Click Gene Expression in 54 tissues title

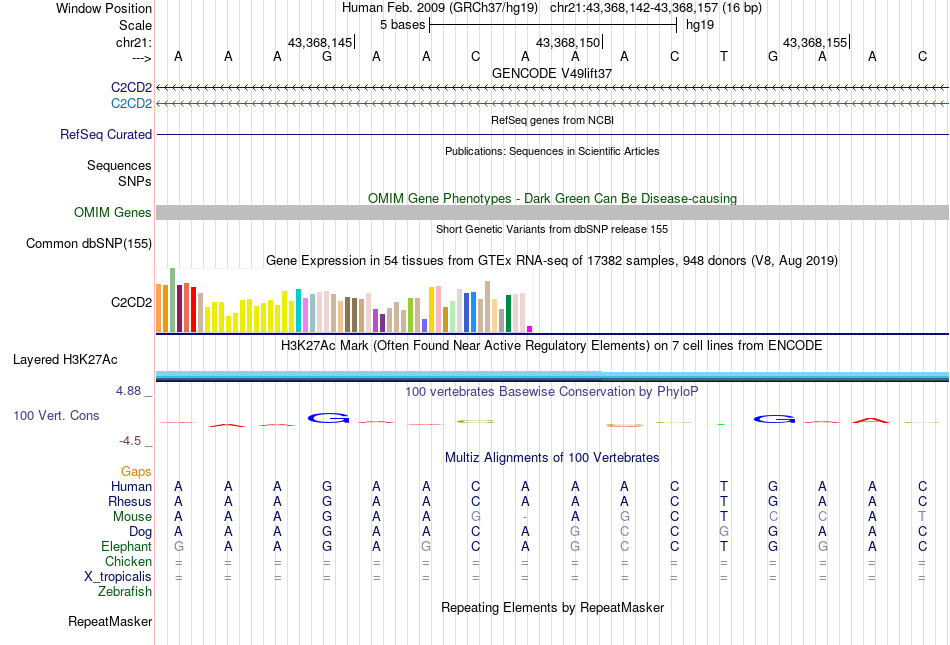click(x=552, y=260)
